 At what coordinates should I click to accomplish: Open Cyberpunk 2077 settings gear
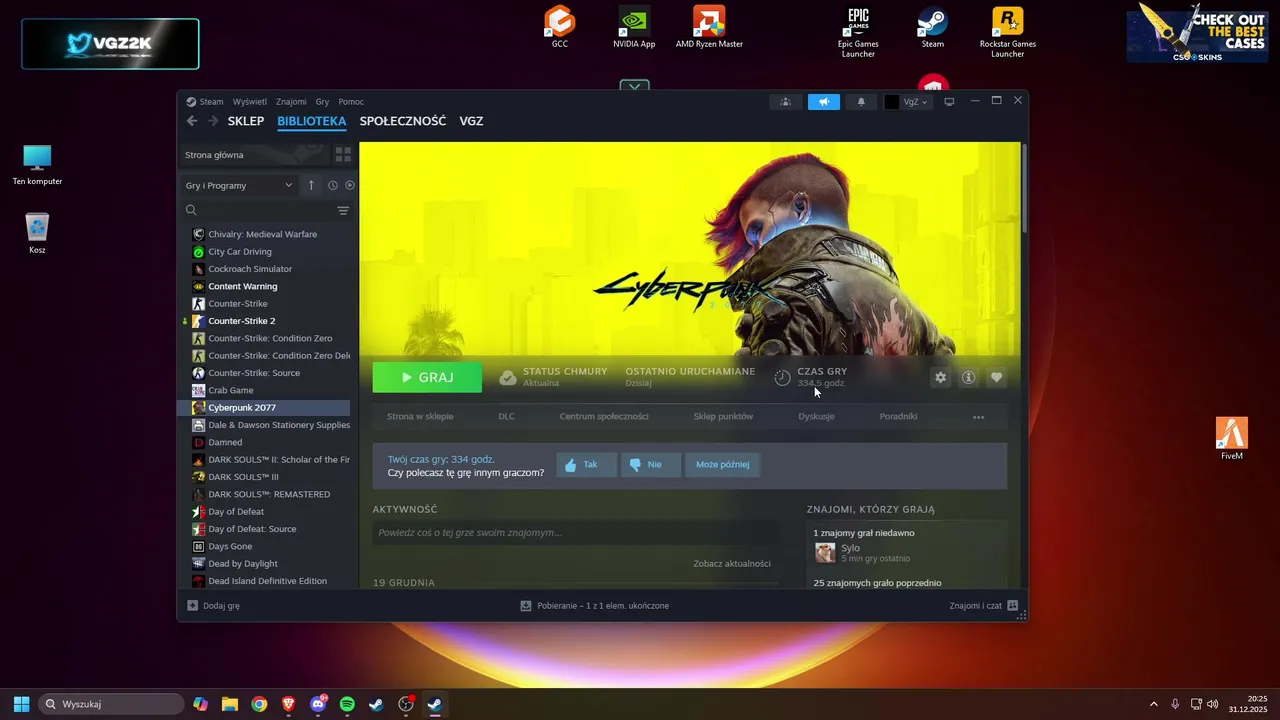pos(940,377)
